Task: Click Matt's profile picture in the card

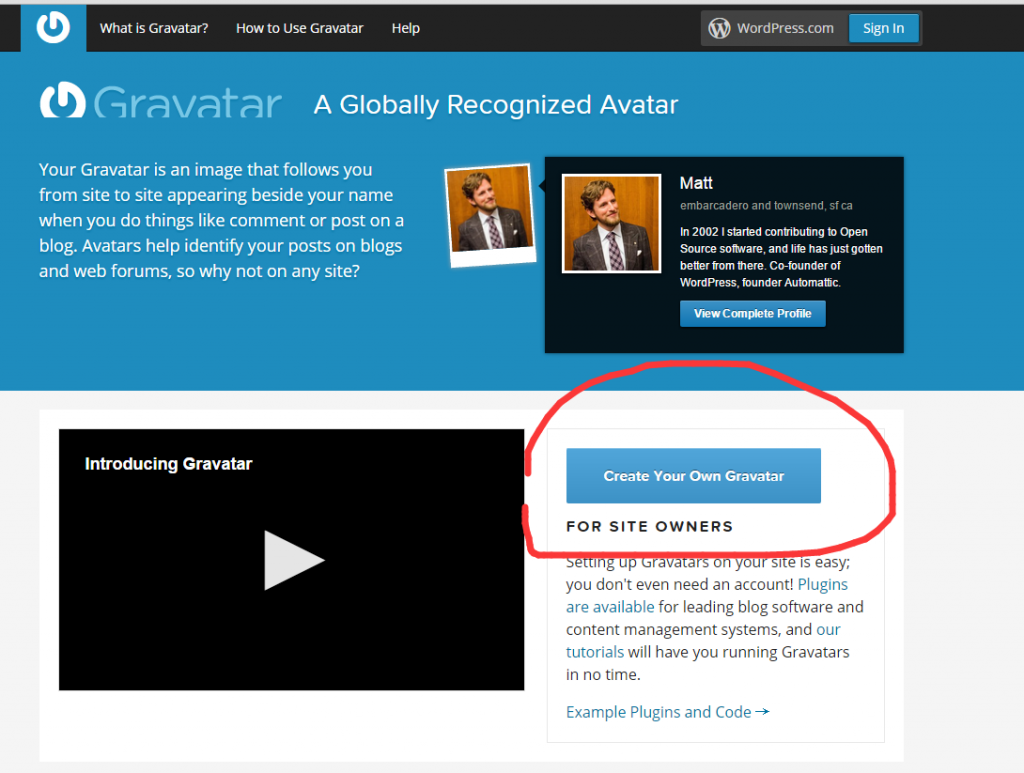Action: click(x=611, y=223)
